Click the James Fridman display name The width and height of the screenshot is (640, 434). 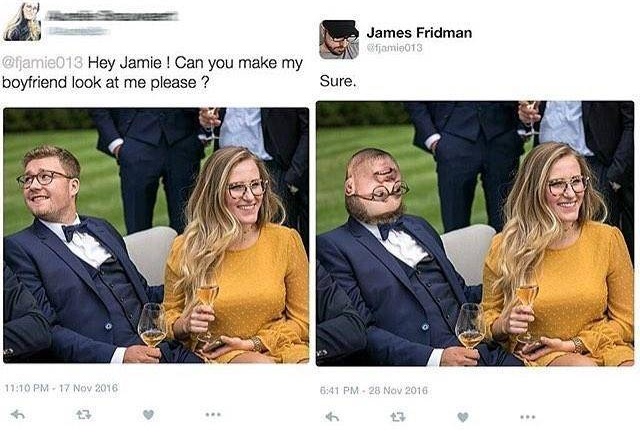[x=419, y=33]
